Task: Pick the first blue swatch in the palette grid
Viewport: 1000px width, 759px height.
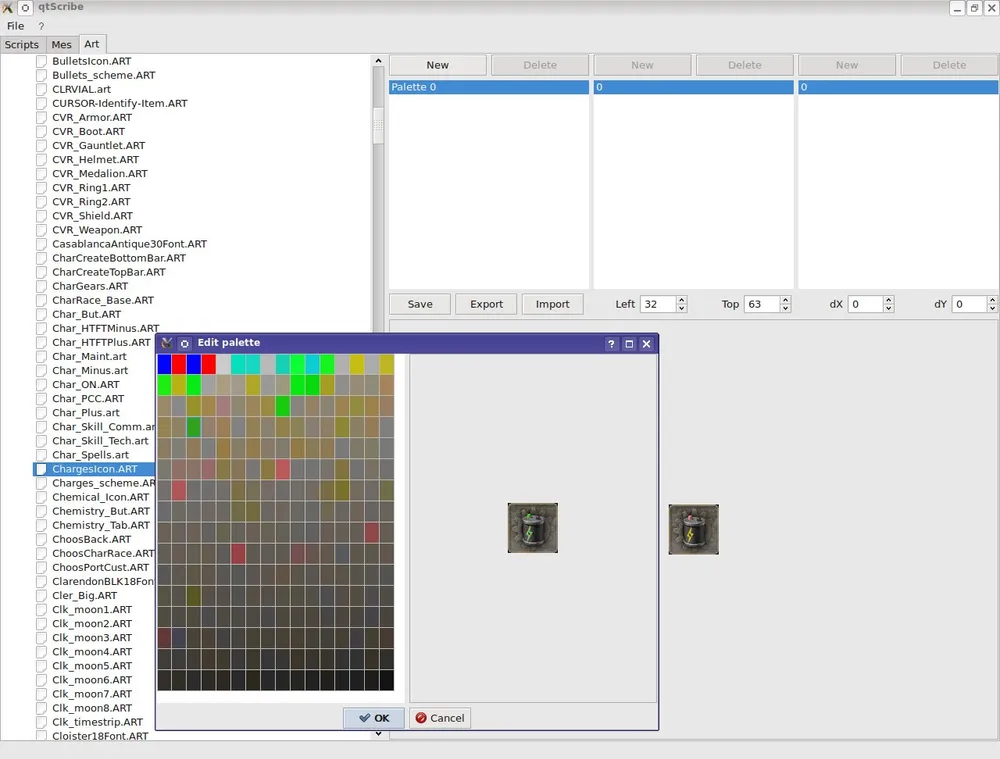Action: pyautogui.click(x=164, y=364)
